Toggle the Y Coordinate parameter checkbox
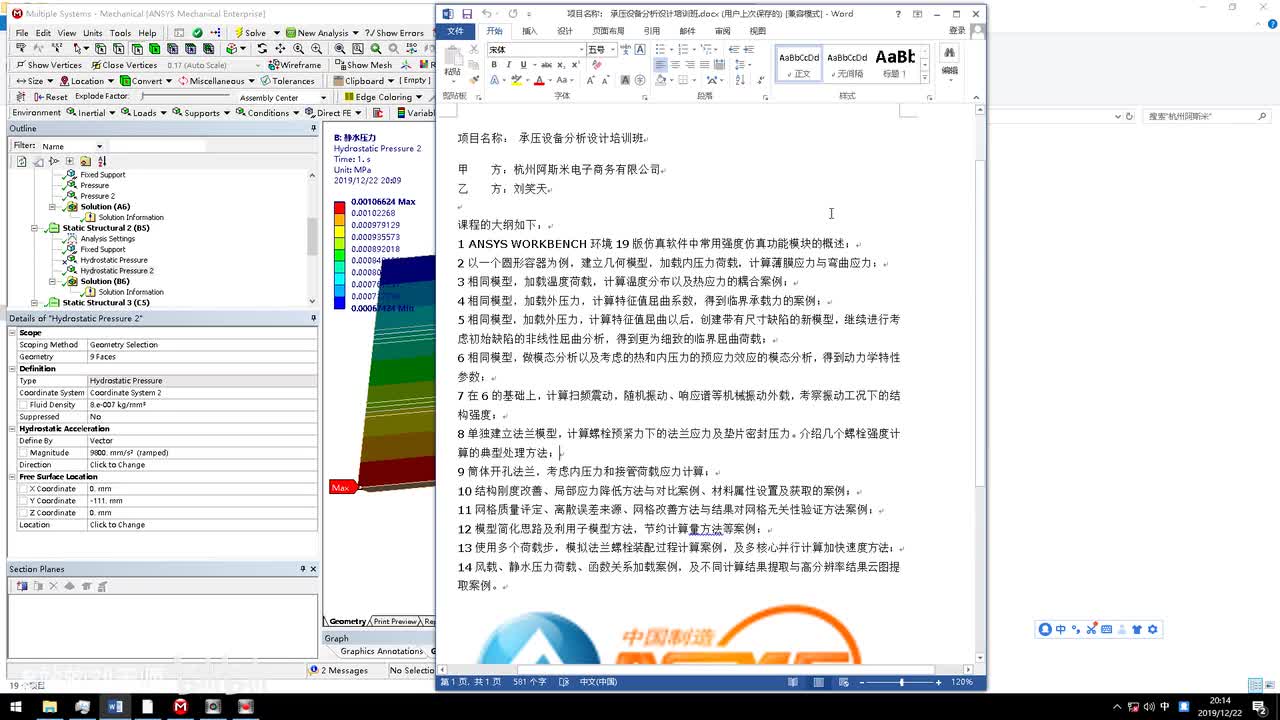This screenshot has width=1280, height=720. point(23,501)
